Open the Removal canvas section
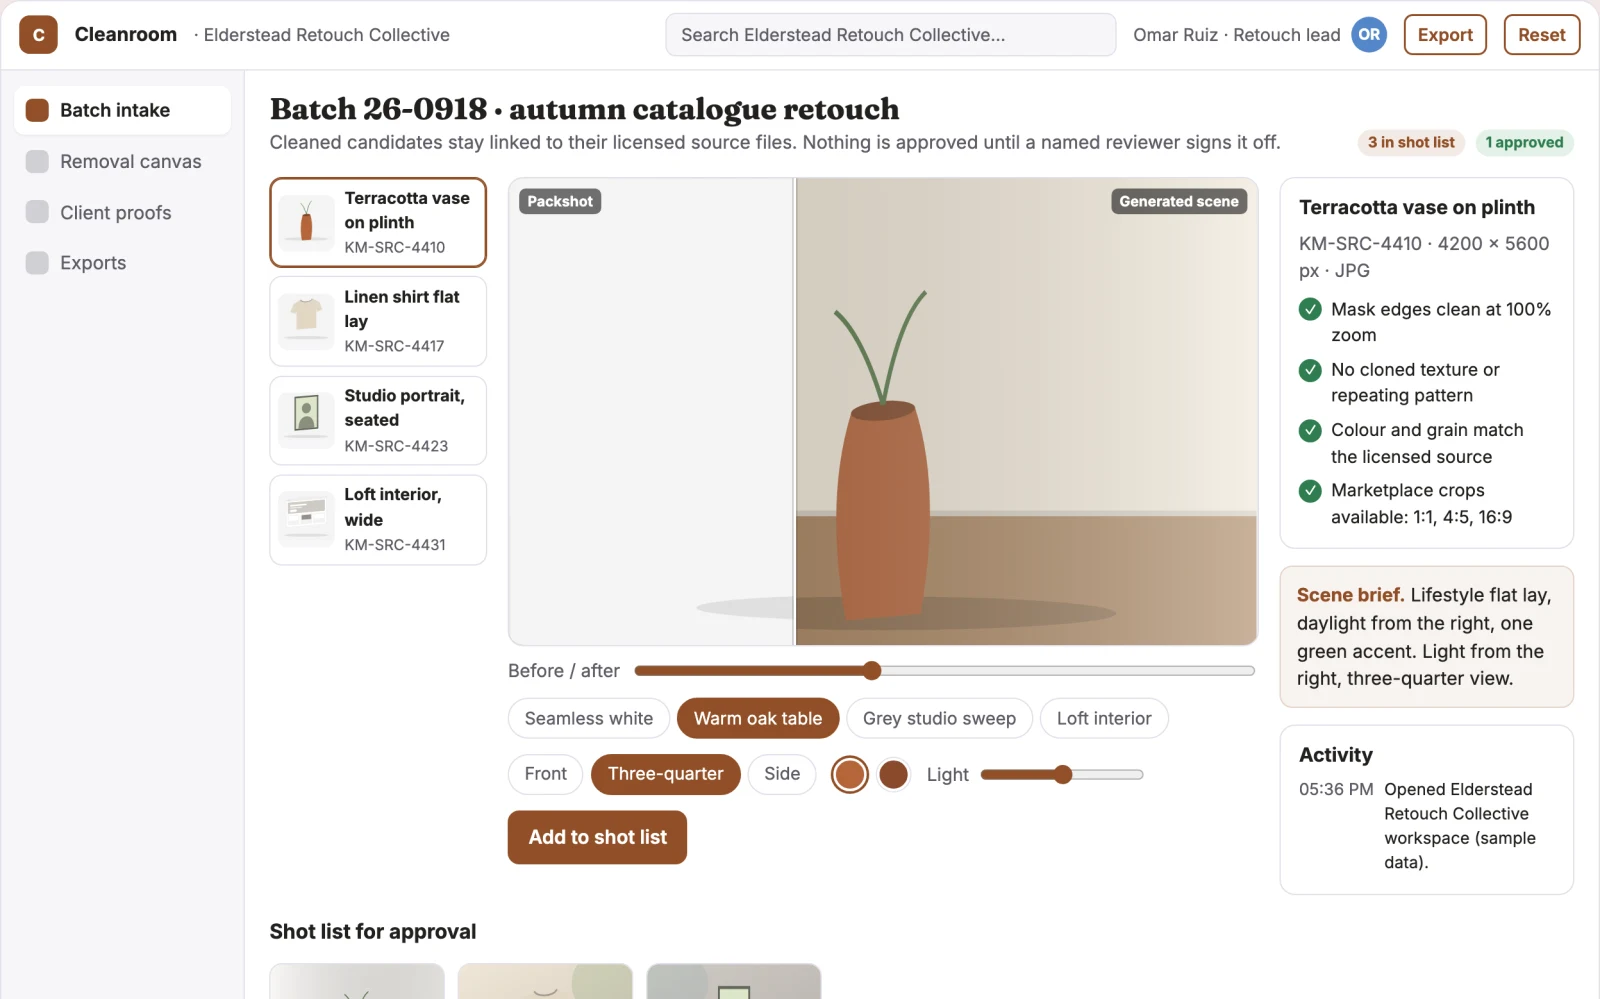Screen dimensions: 1600x999 pyautogui.click(x=123, y=161)
